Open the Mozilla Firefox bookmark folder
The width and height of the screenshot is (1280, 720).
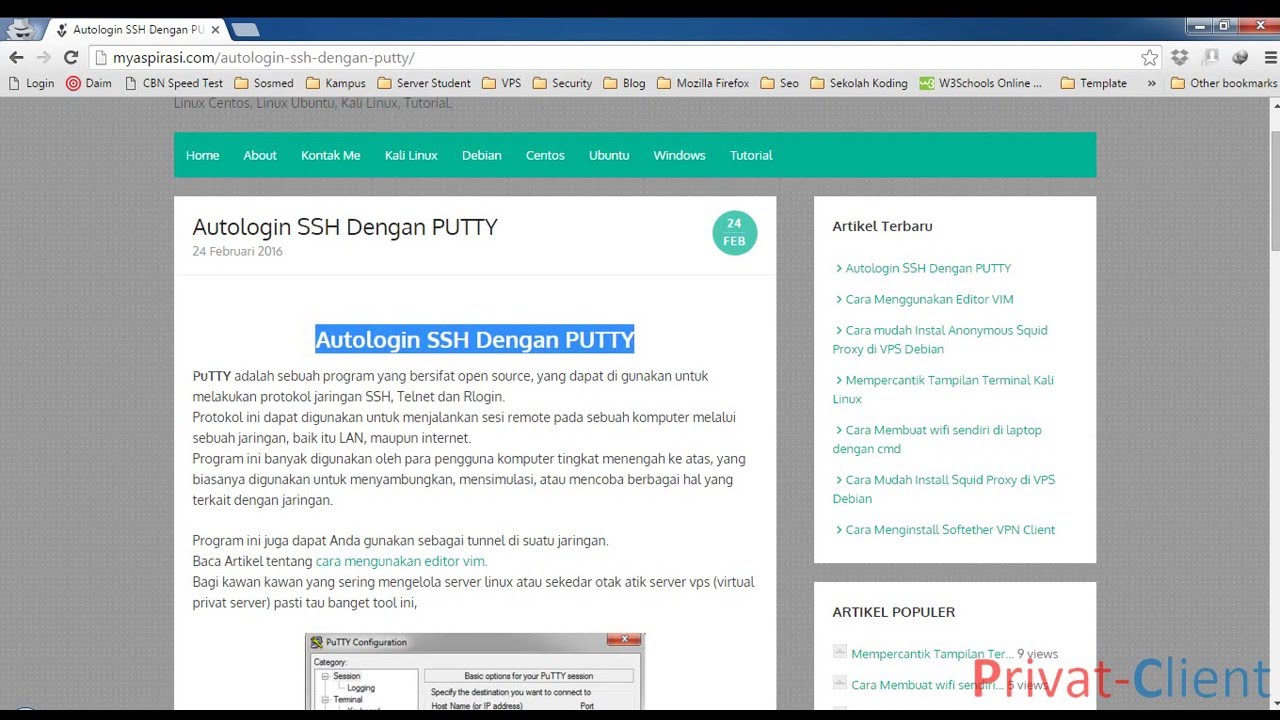[x=703, y=83]
